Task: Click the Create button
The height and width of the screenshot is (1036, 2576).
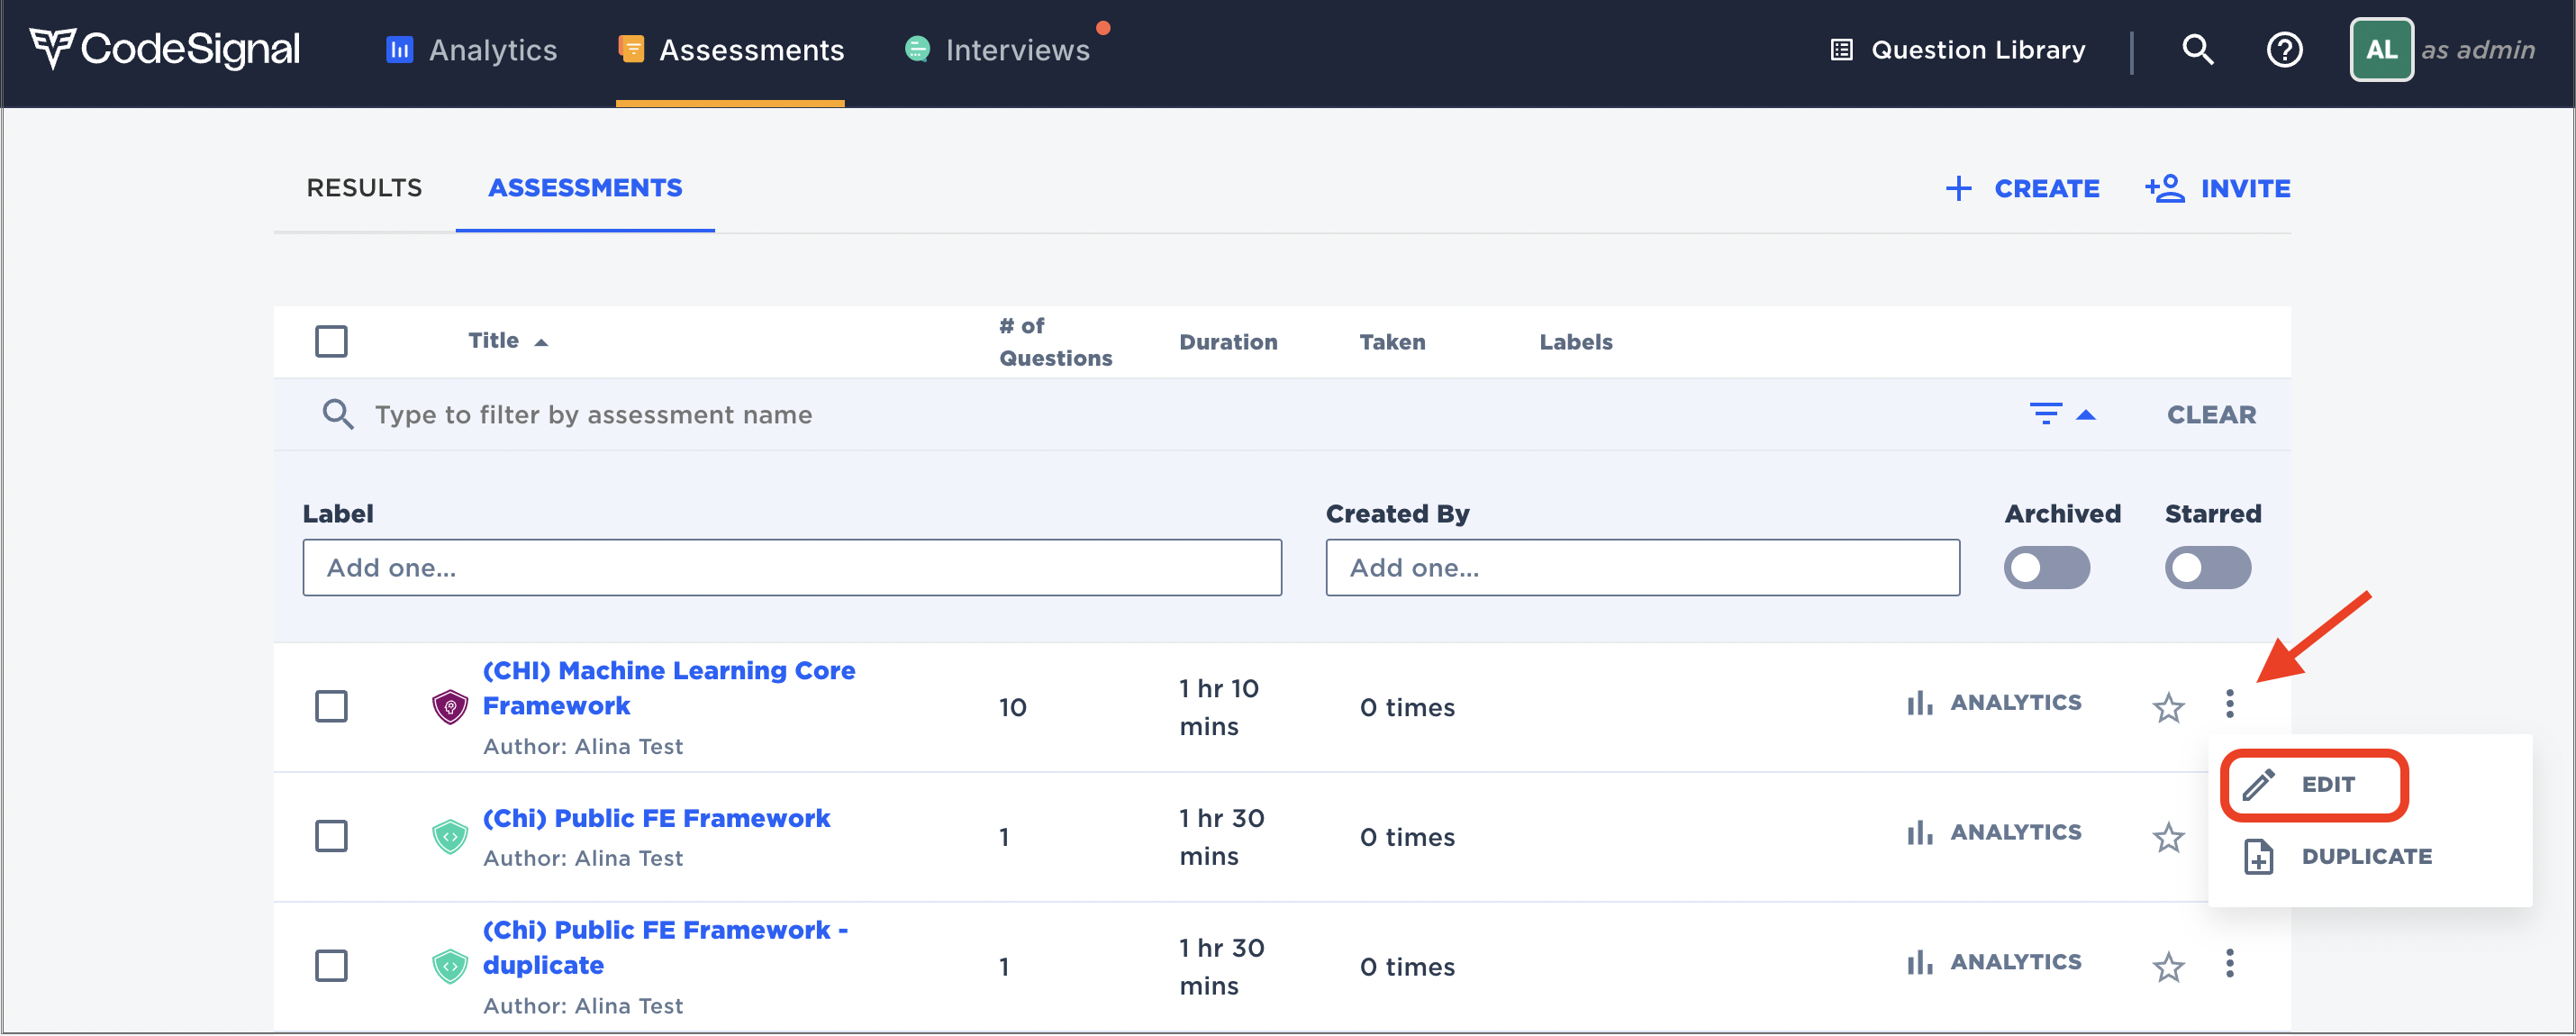Action: [2022, 188]
